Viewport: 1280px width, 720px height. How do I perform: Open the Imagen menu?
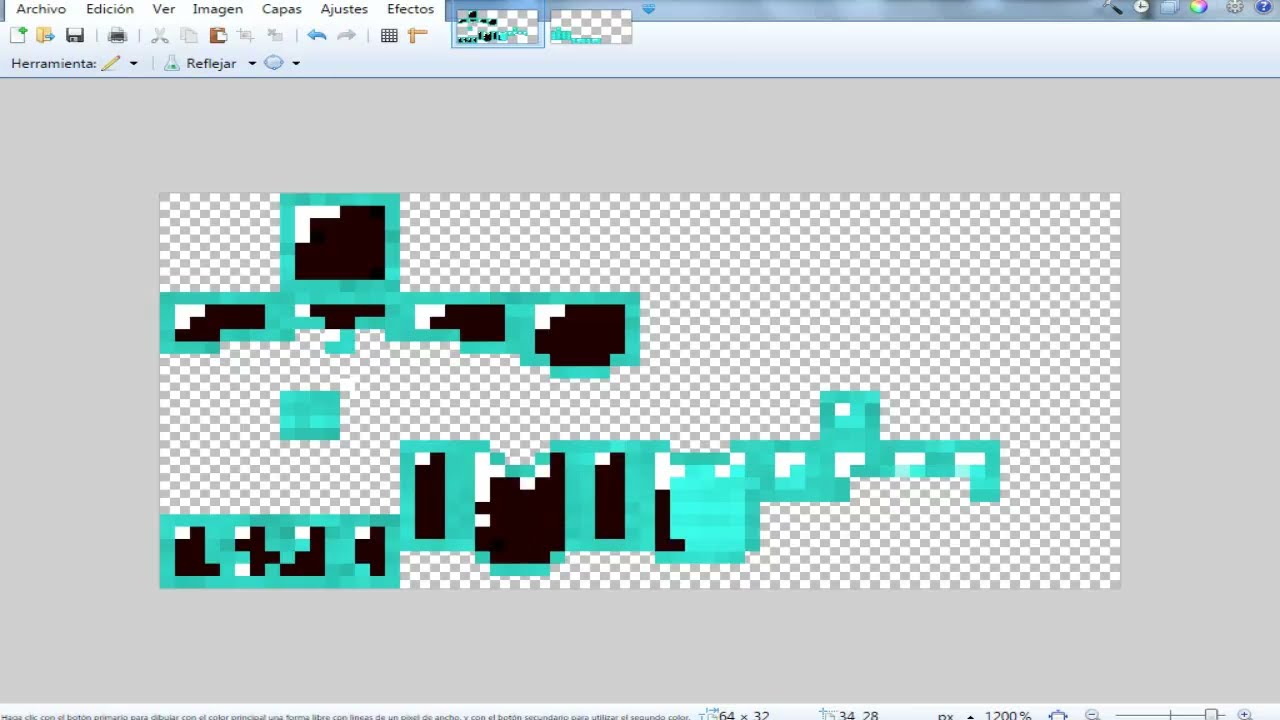coord(218,9)
